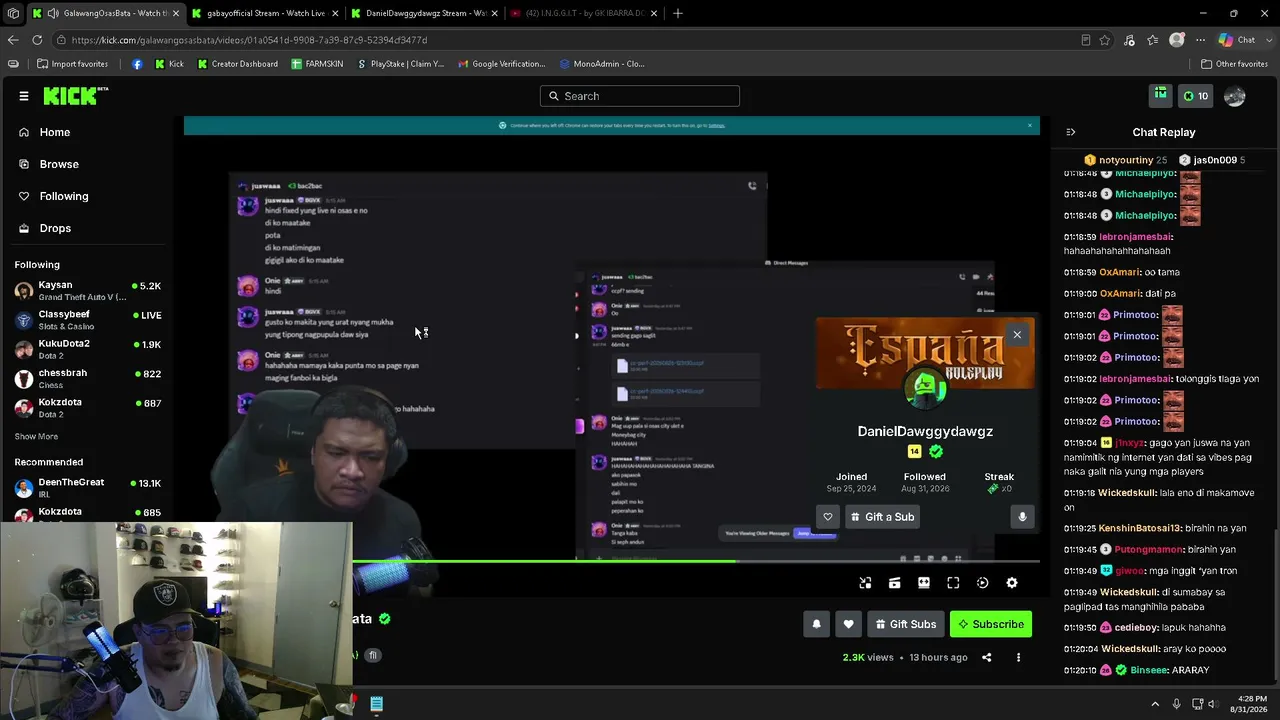Screen dimensions: 1280x720
Task: Expand Following list with Show More
Action: [36, 436]
